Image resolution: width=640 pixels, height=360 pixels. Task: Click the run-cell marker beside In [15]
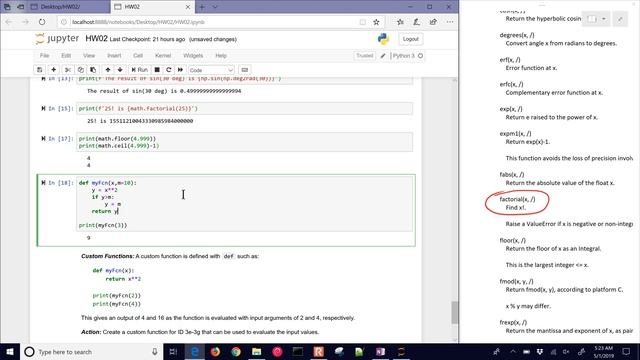(43, 109)
